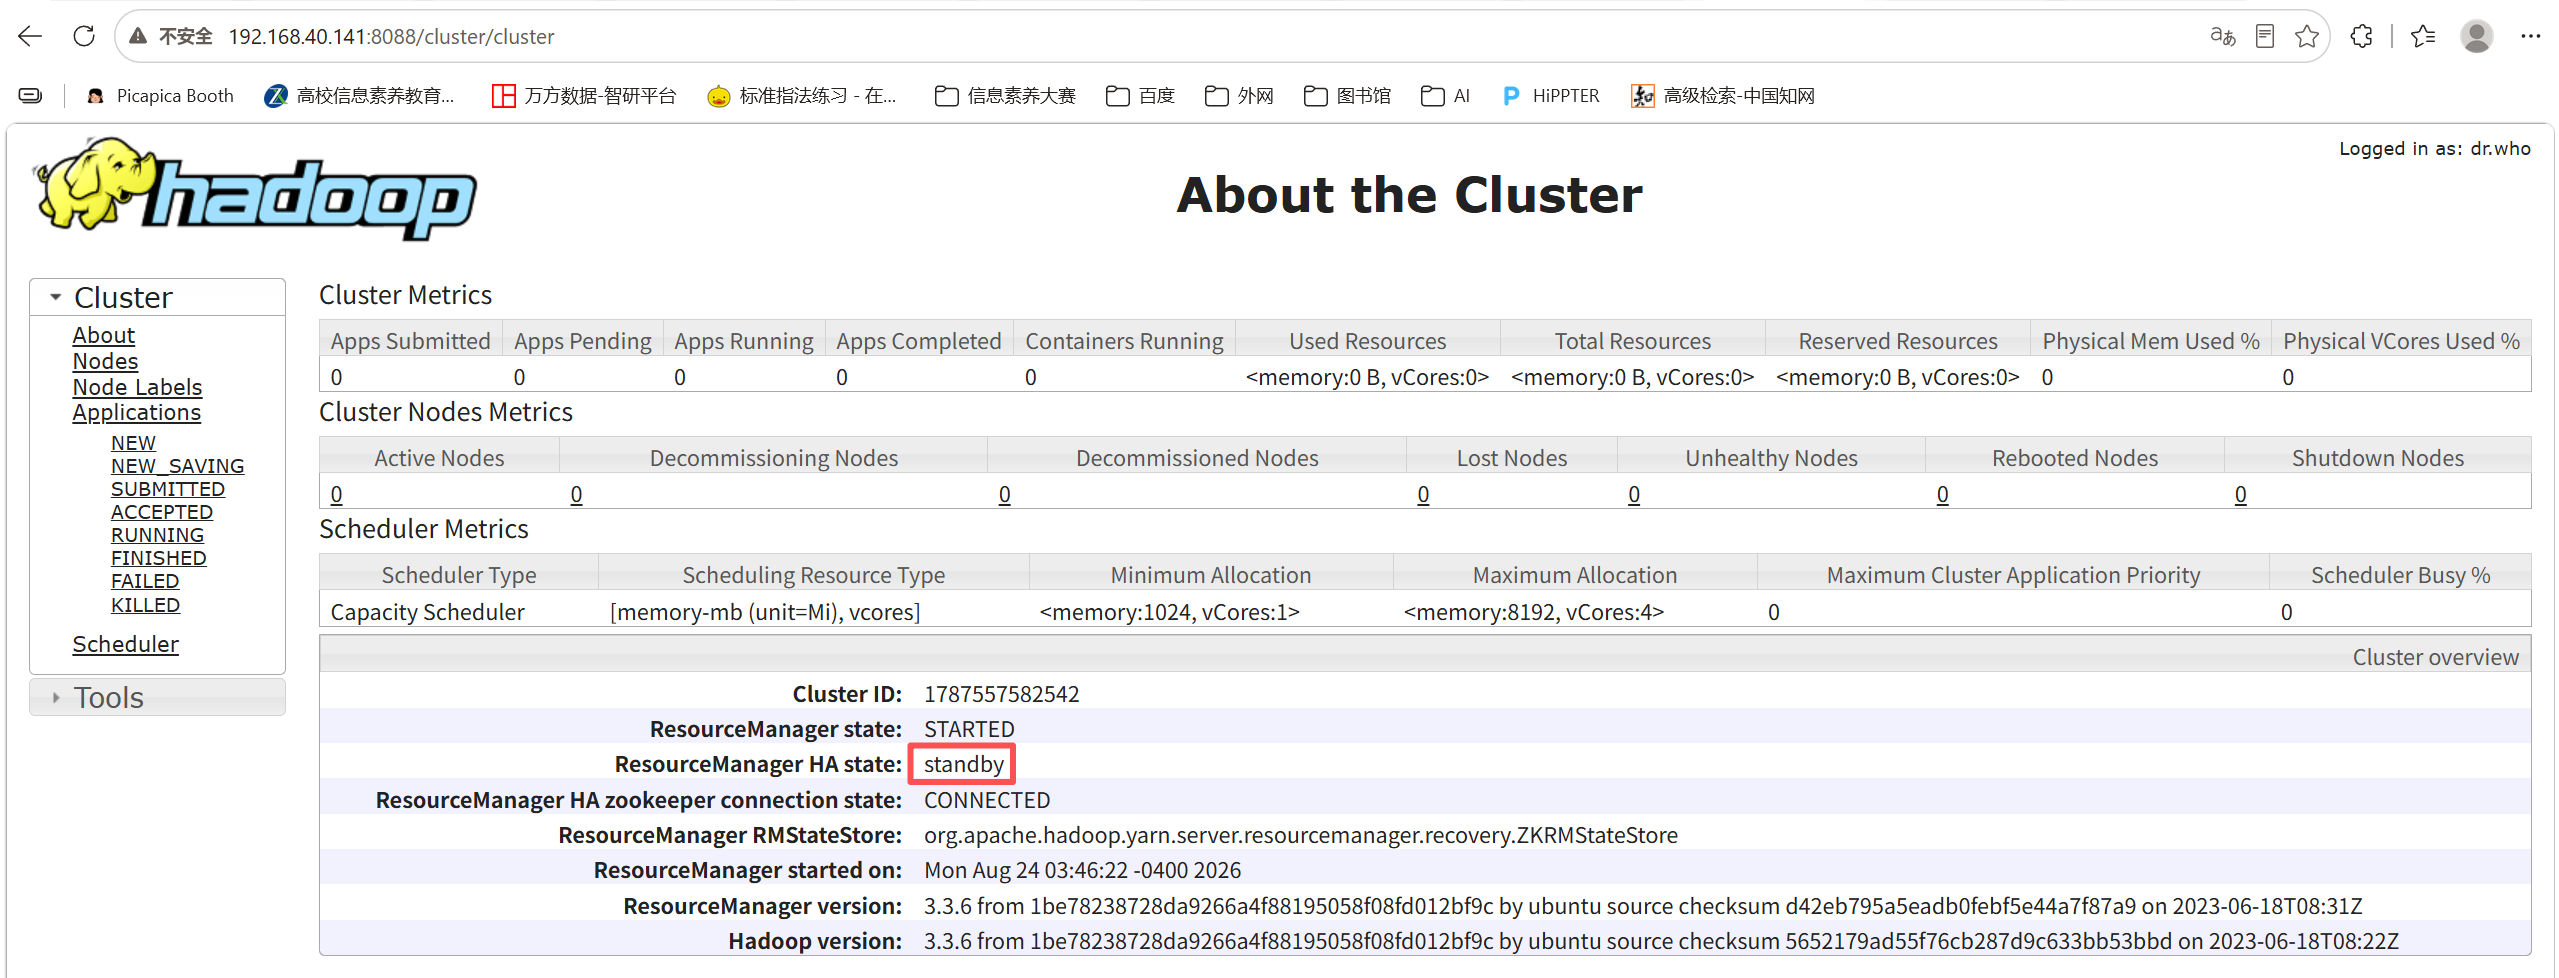Show applications in NEW_SAVING state

click(177, 466)
